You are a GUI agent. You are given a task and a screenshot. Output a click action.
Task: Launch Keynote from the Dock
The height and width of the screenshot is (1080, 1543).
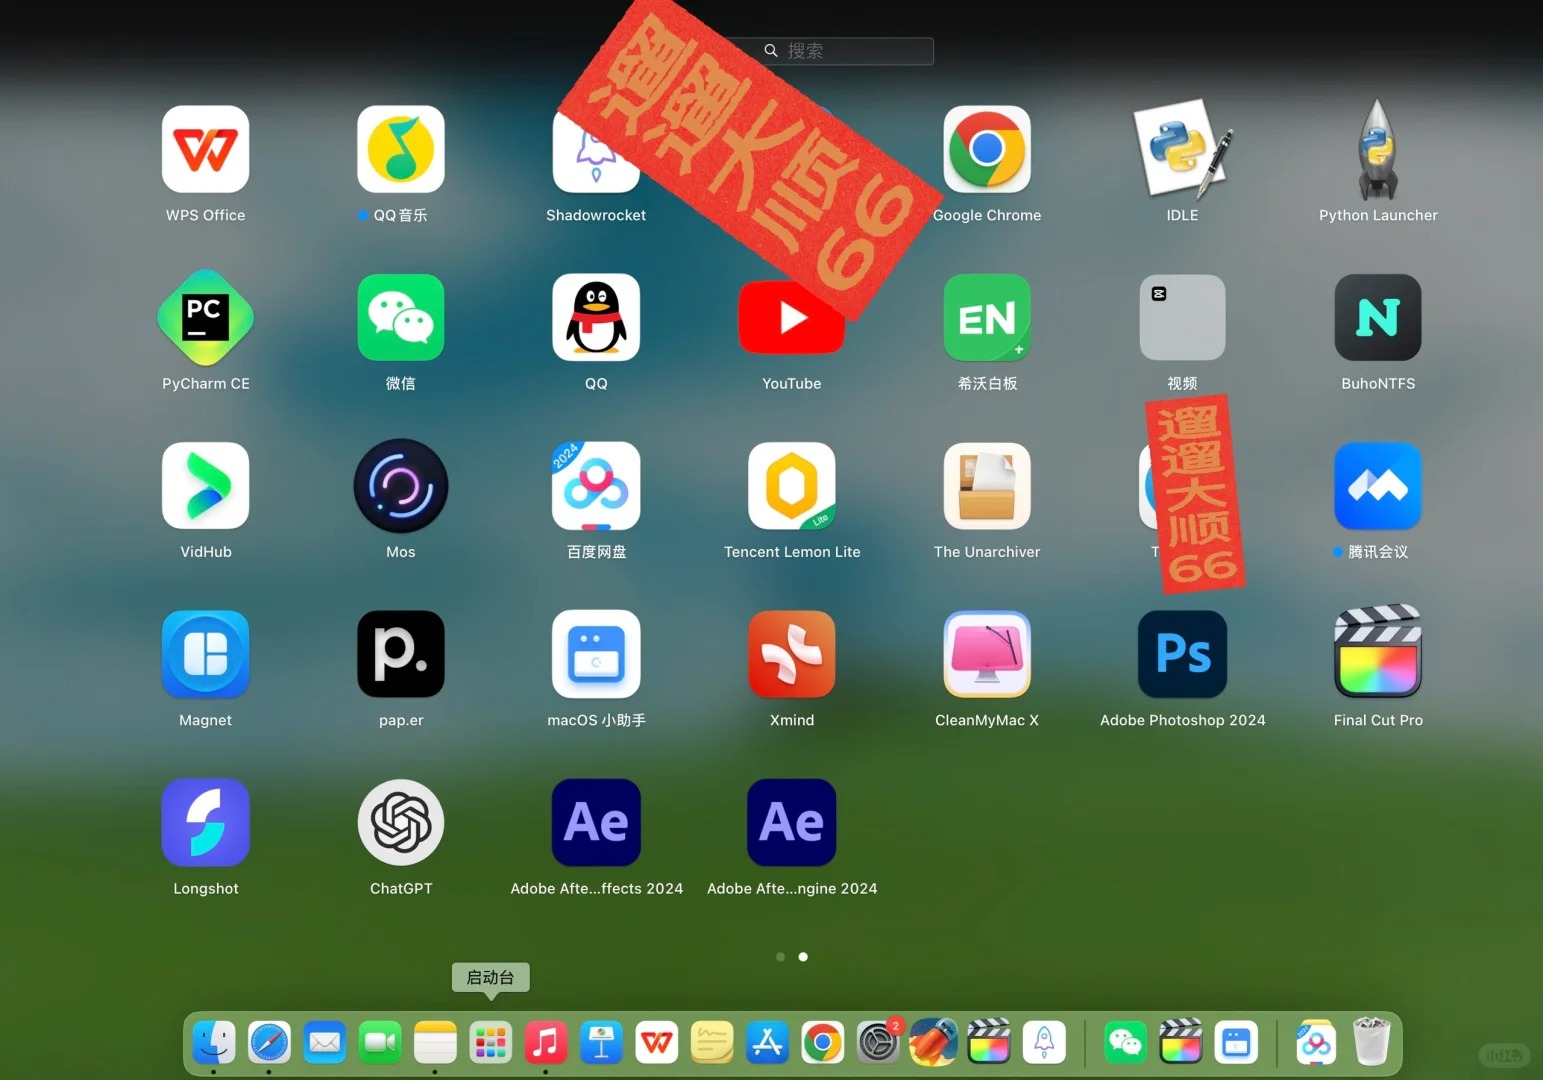tap(601, 1043)
